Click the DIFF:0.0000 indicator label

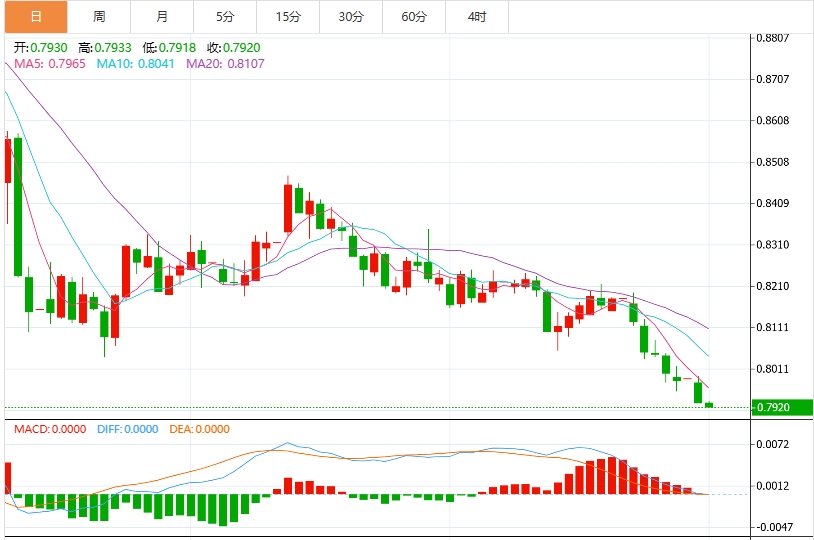click(x=128, y=429)
